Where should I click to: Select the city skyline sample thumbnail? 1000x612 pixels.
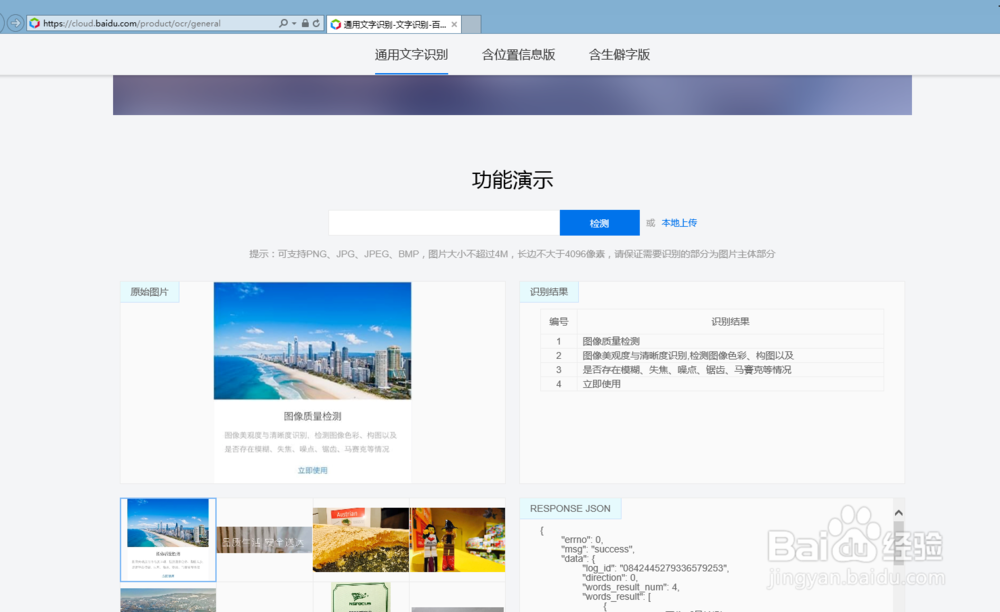(167, 538)
